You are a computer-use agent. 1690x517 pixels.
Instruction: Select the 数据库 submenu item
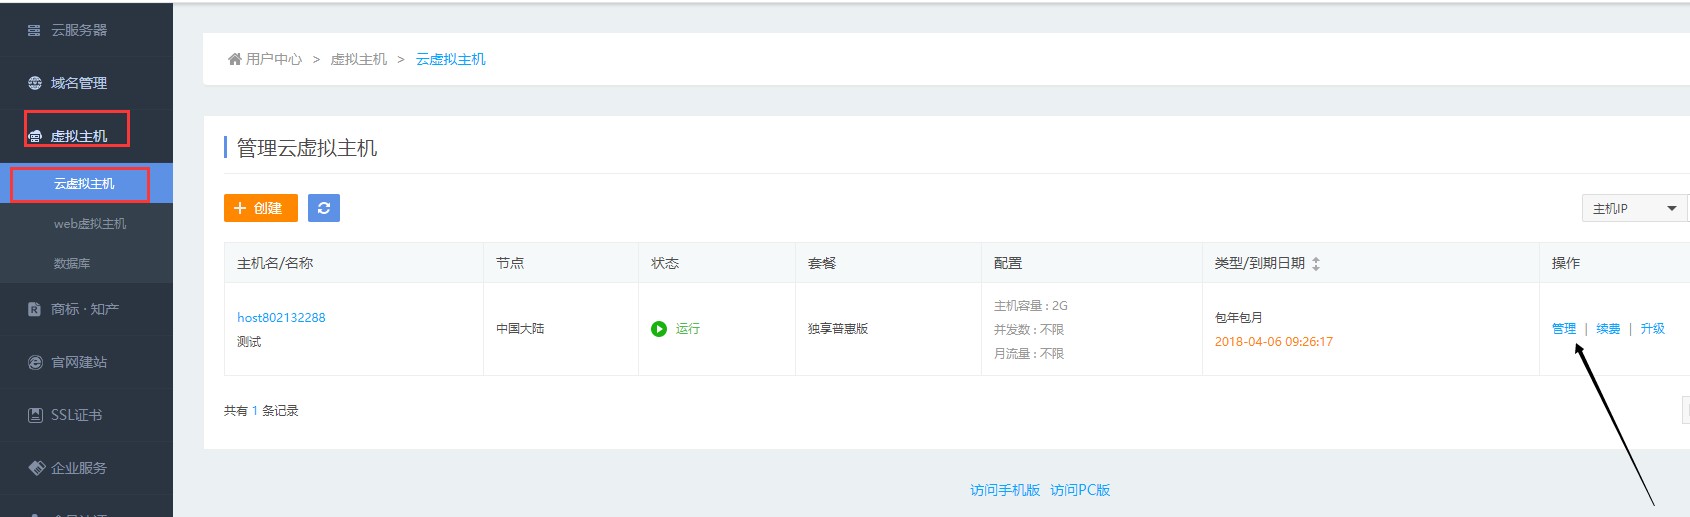(72, 264)
